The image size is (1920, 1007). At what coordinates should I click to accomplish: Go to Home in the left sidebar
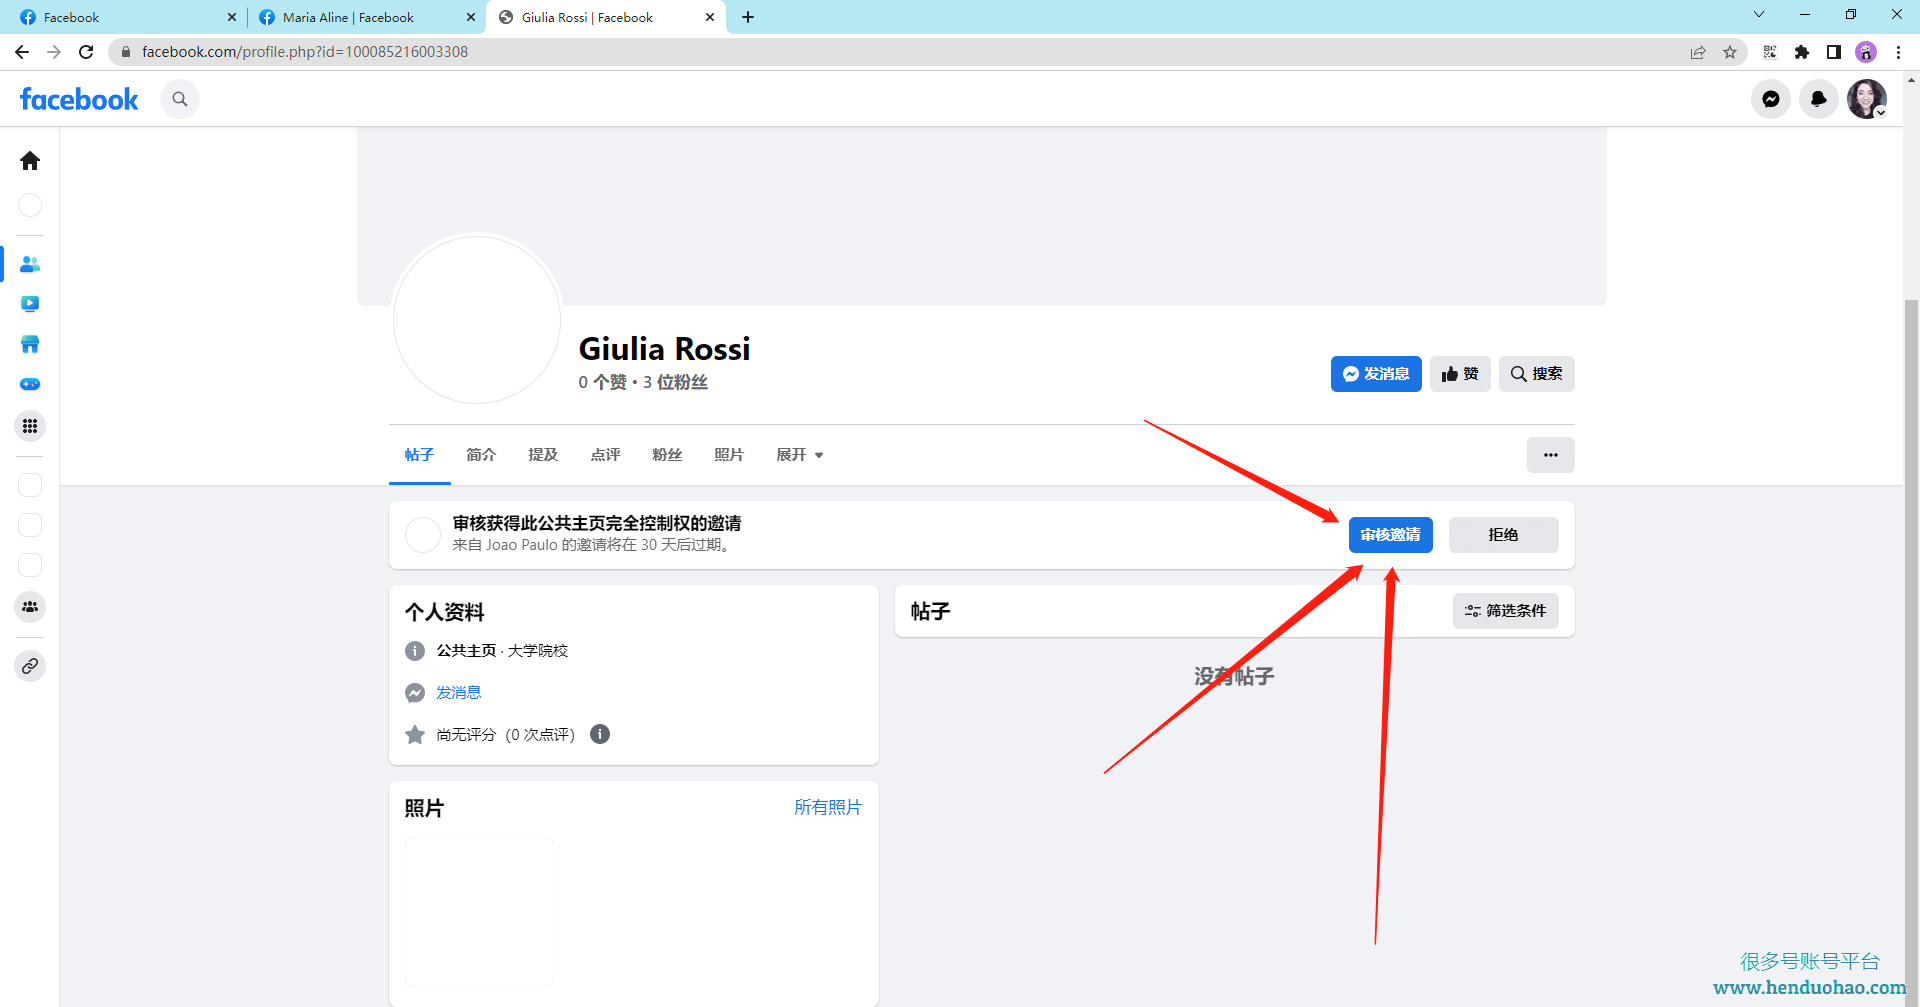click(30, 161)
